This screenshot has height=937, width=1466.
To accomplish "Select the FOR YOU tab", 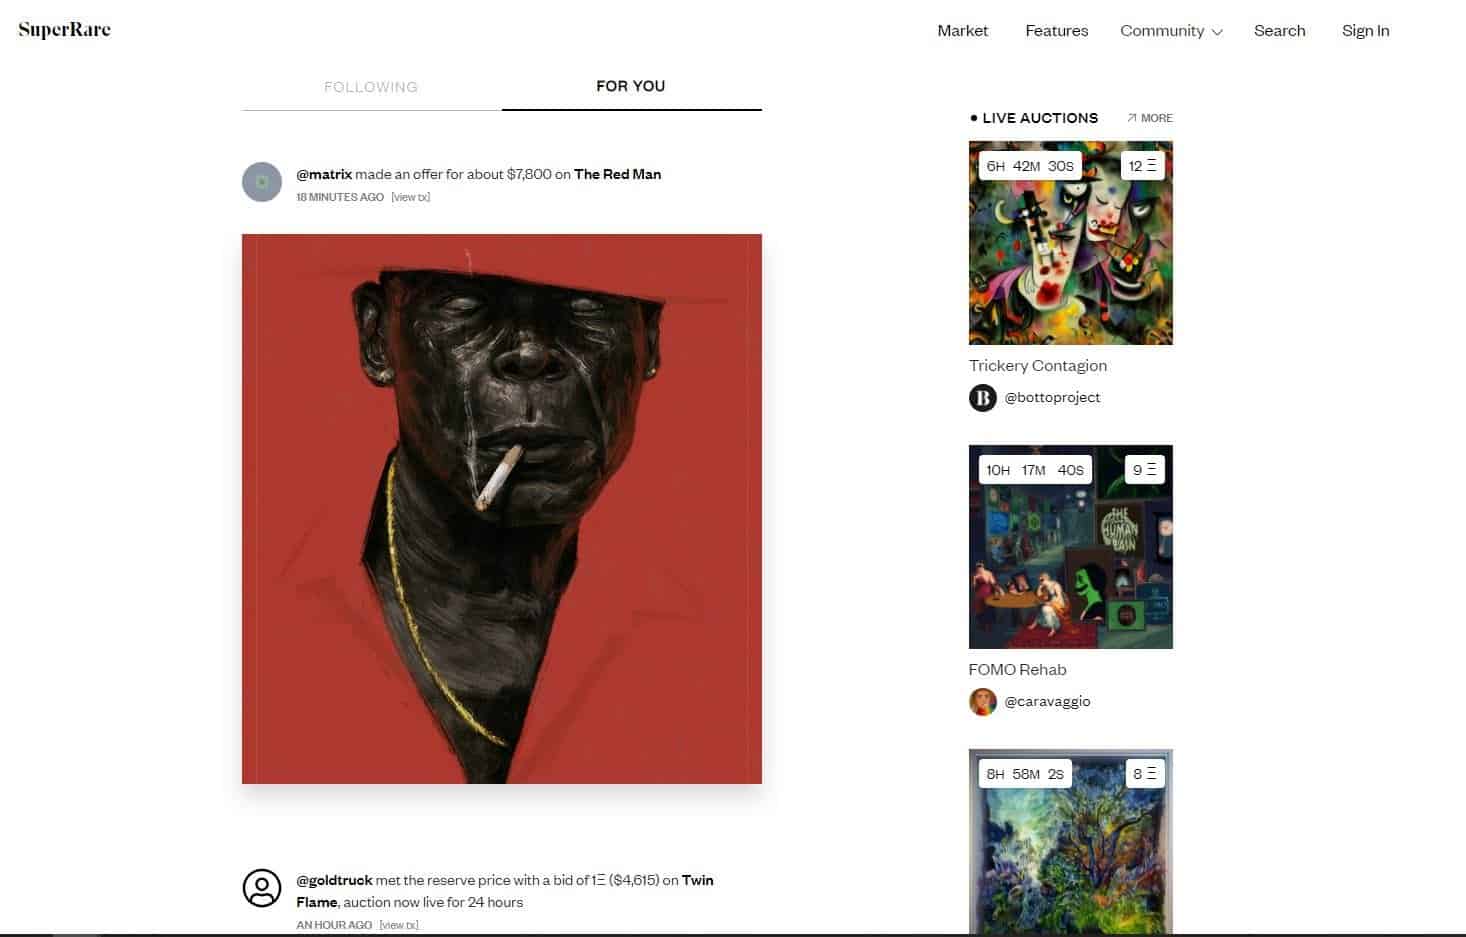I will click(x=631, y=86).
